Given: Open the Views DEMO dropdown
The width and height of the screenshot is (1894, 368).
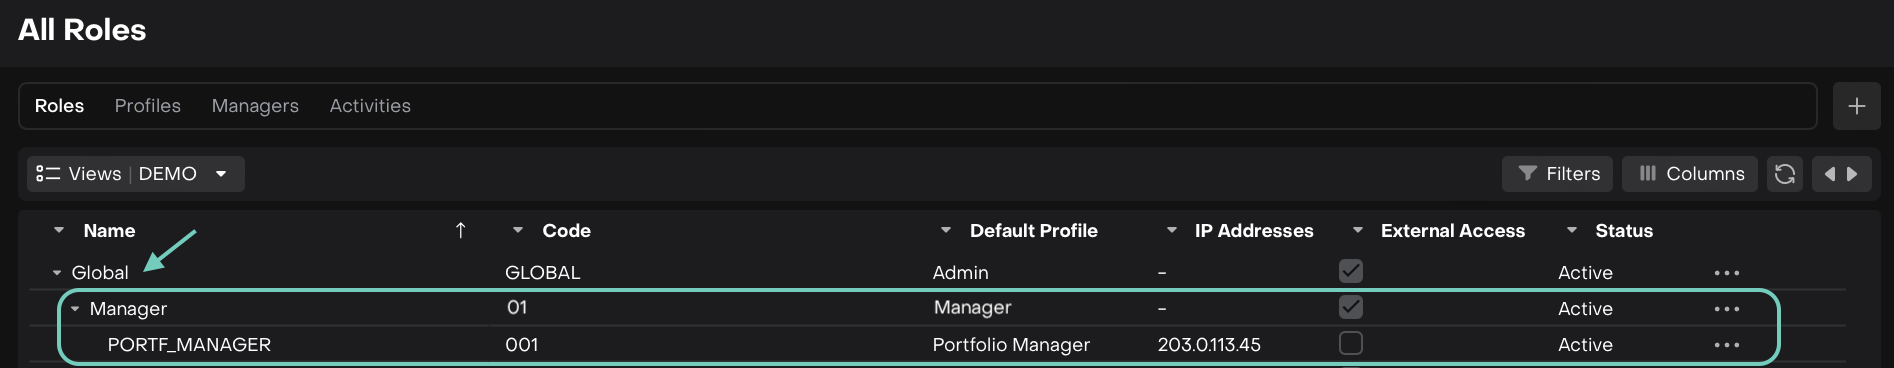Looking at the screenshot, I should pyautogui.click(x=135, y=174).
